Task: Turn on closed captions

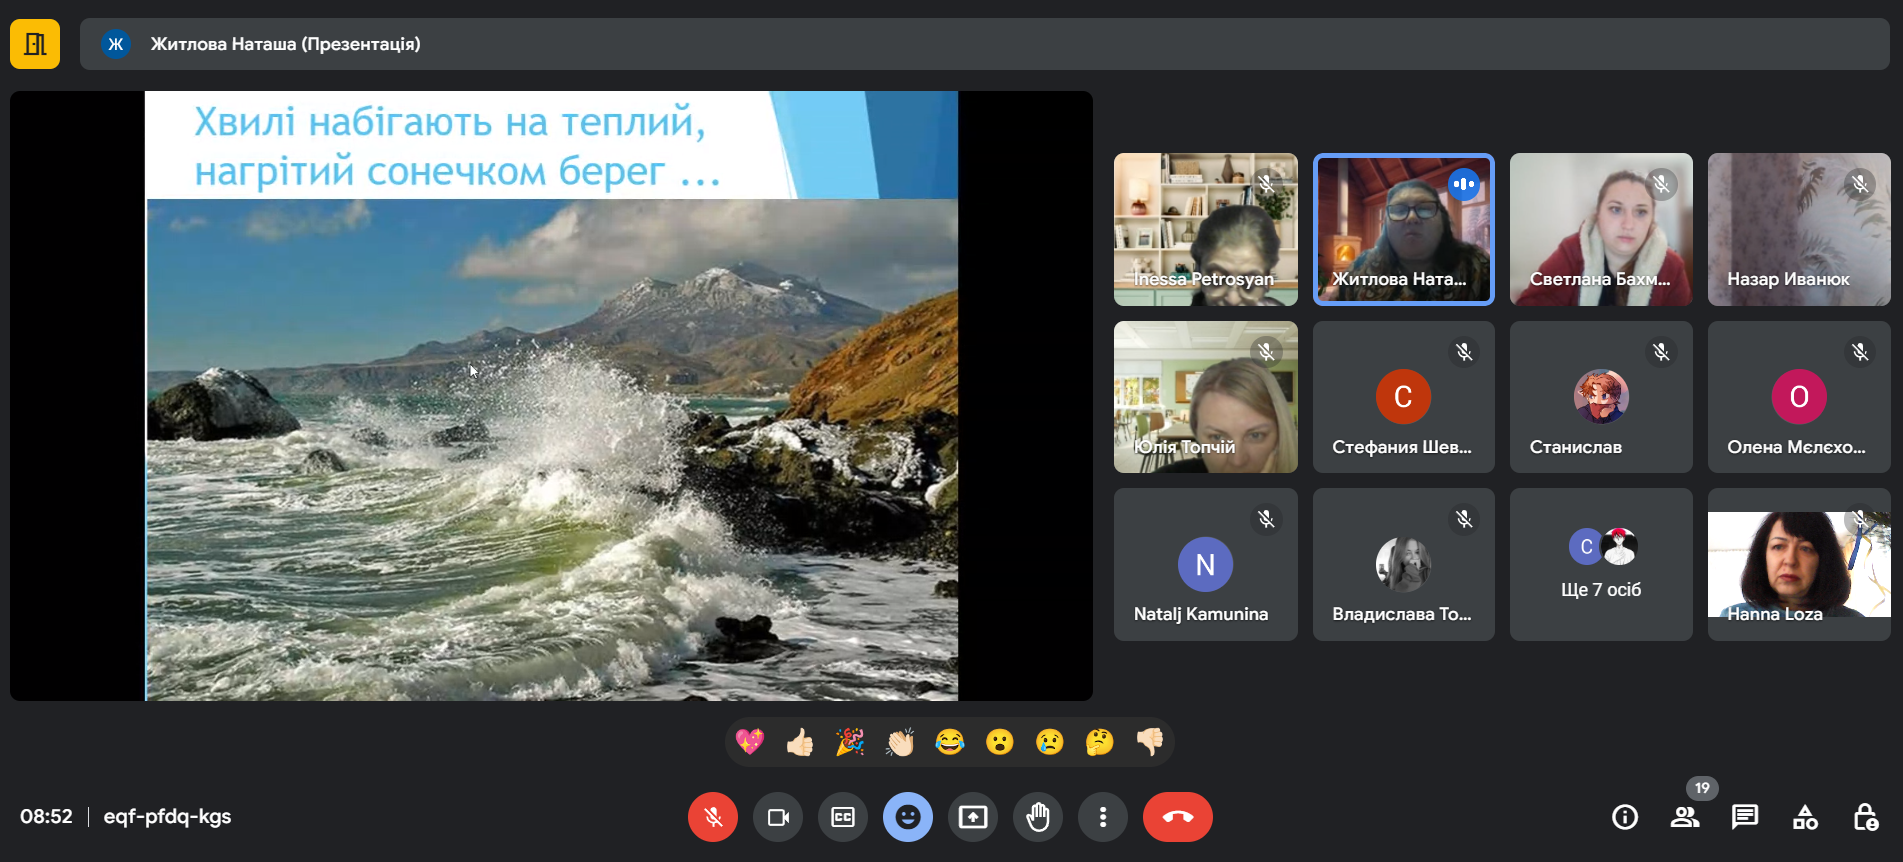Action: (843, 817)
